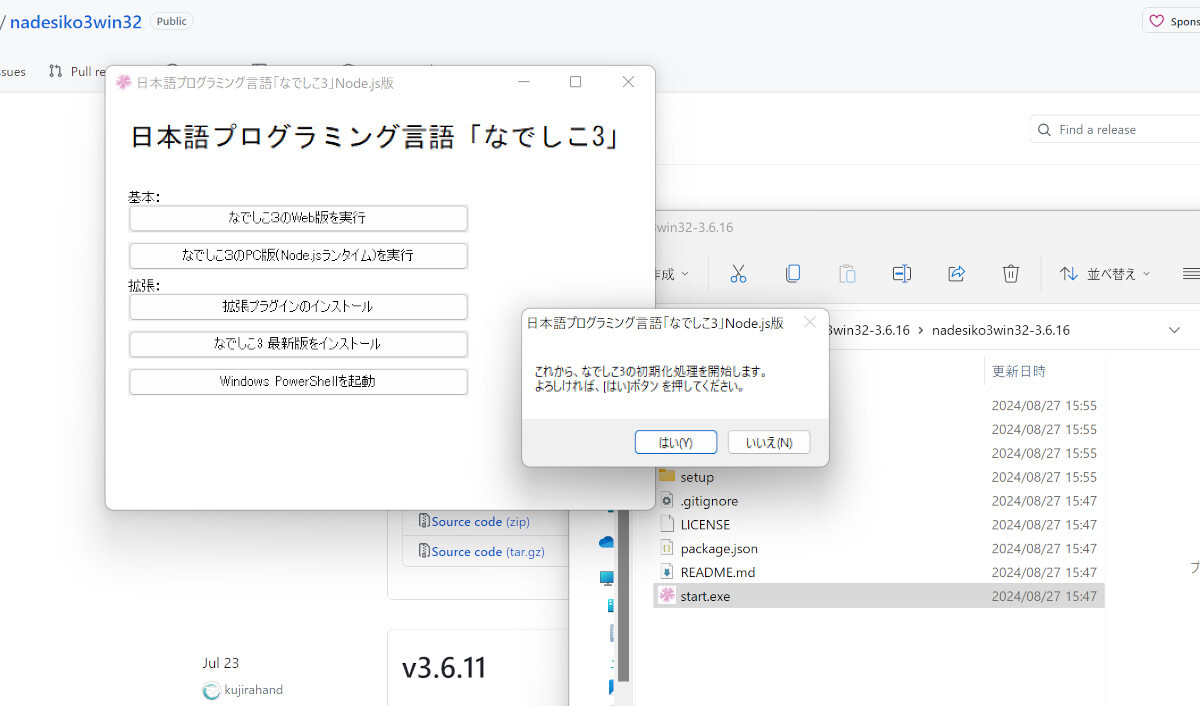Open the Source code (zip) link

[x=481, y=521]
